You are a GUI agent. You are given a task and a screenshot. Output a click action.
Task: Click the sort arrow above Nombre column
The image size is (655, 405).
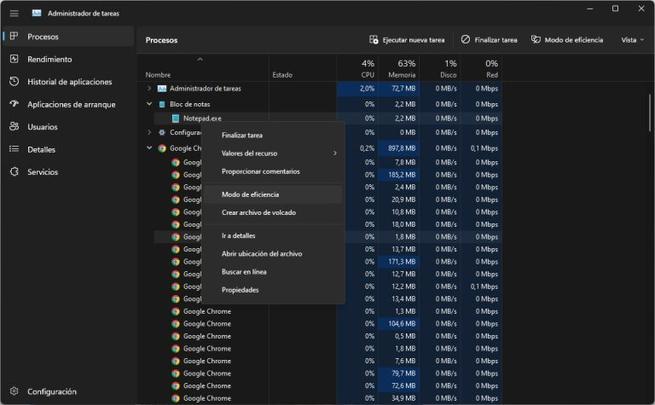(200, 59)
